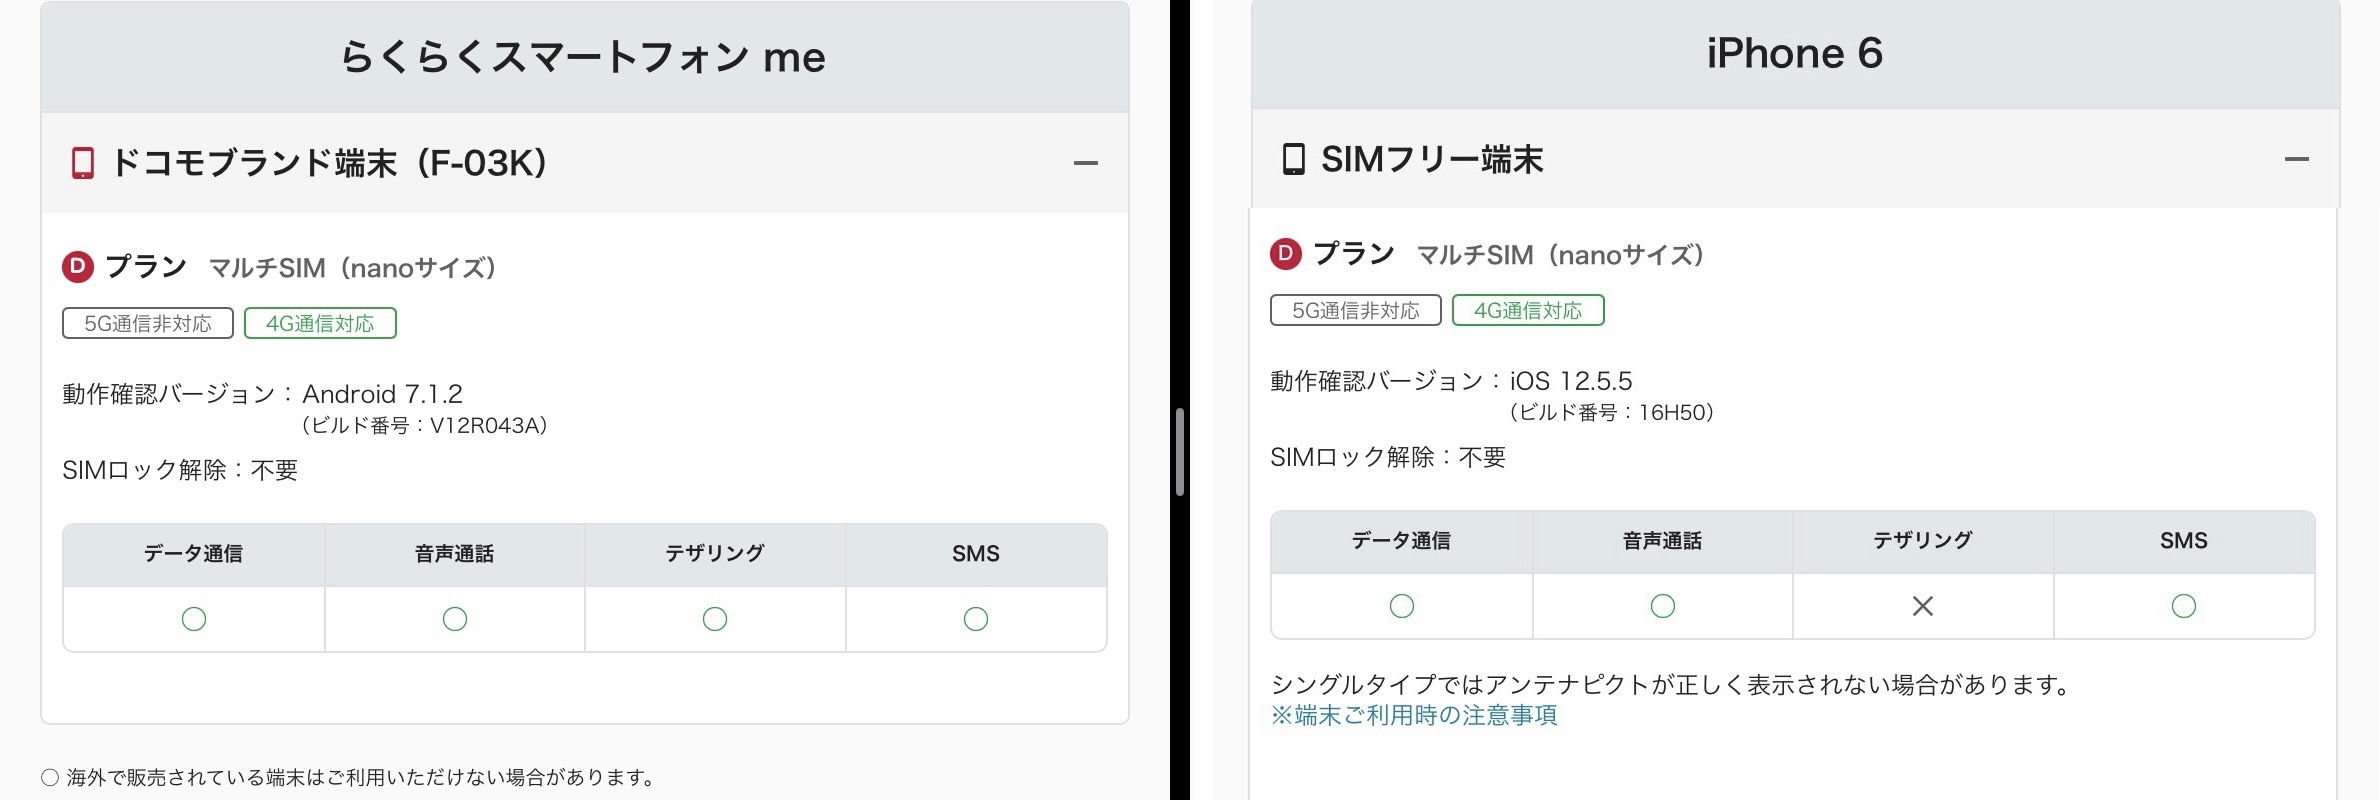2380x800 pixels.
Task: Click the data通信 circle mark in left table
Action: pos(194,619)
